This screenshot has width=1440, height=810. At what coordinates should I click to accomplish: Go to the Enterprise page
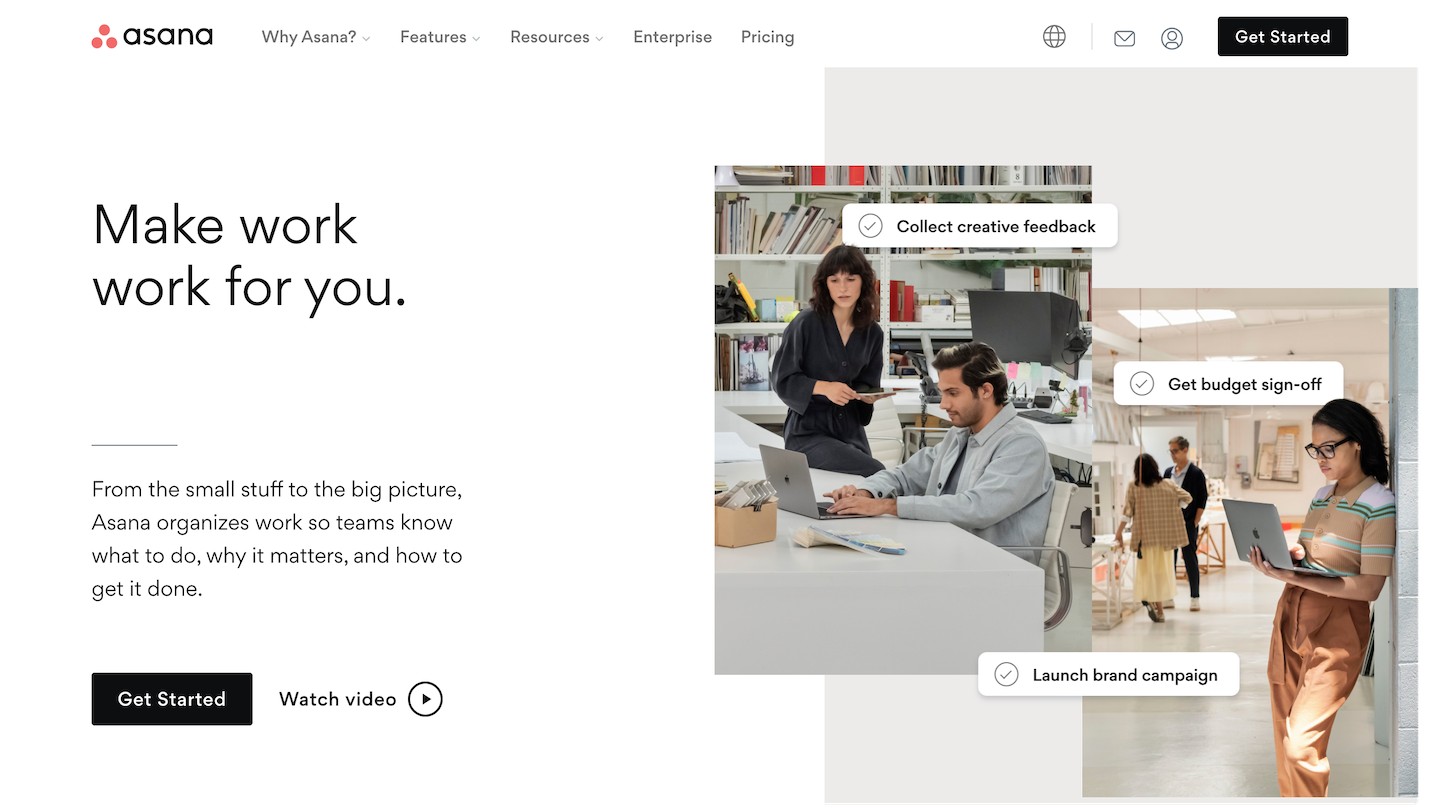pyautogui.click(x=673, y=37)
